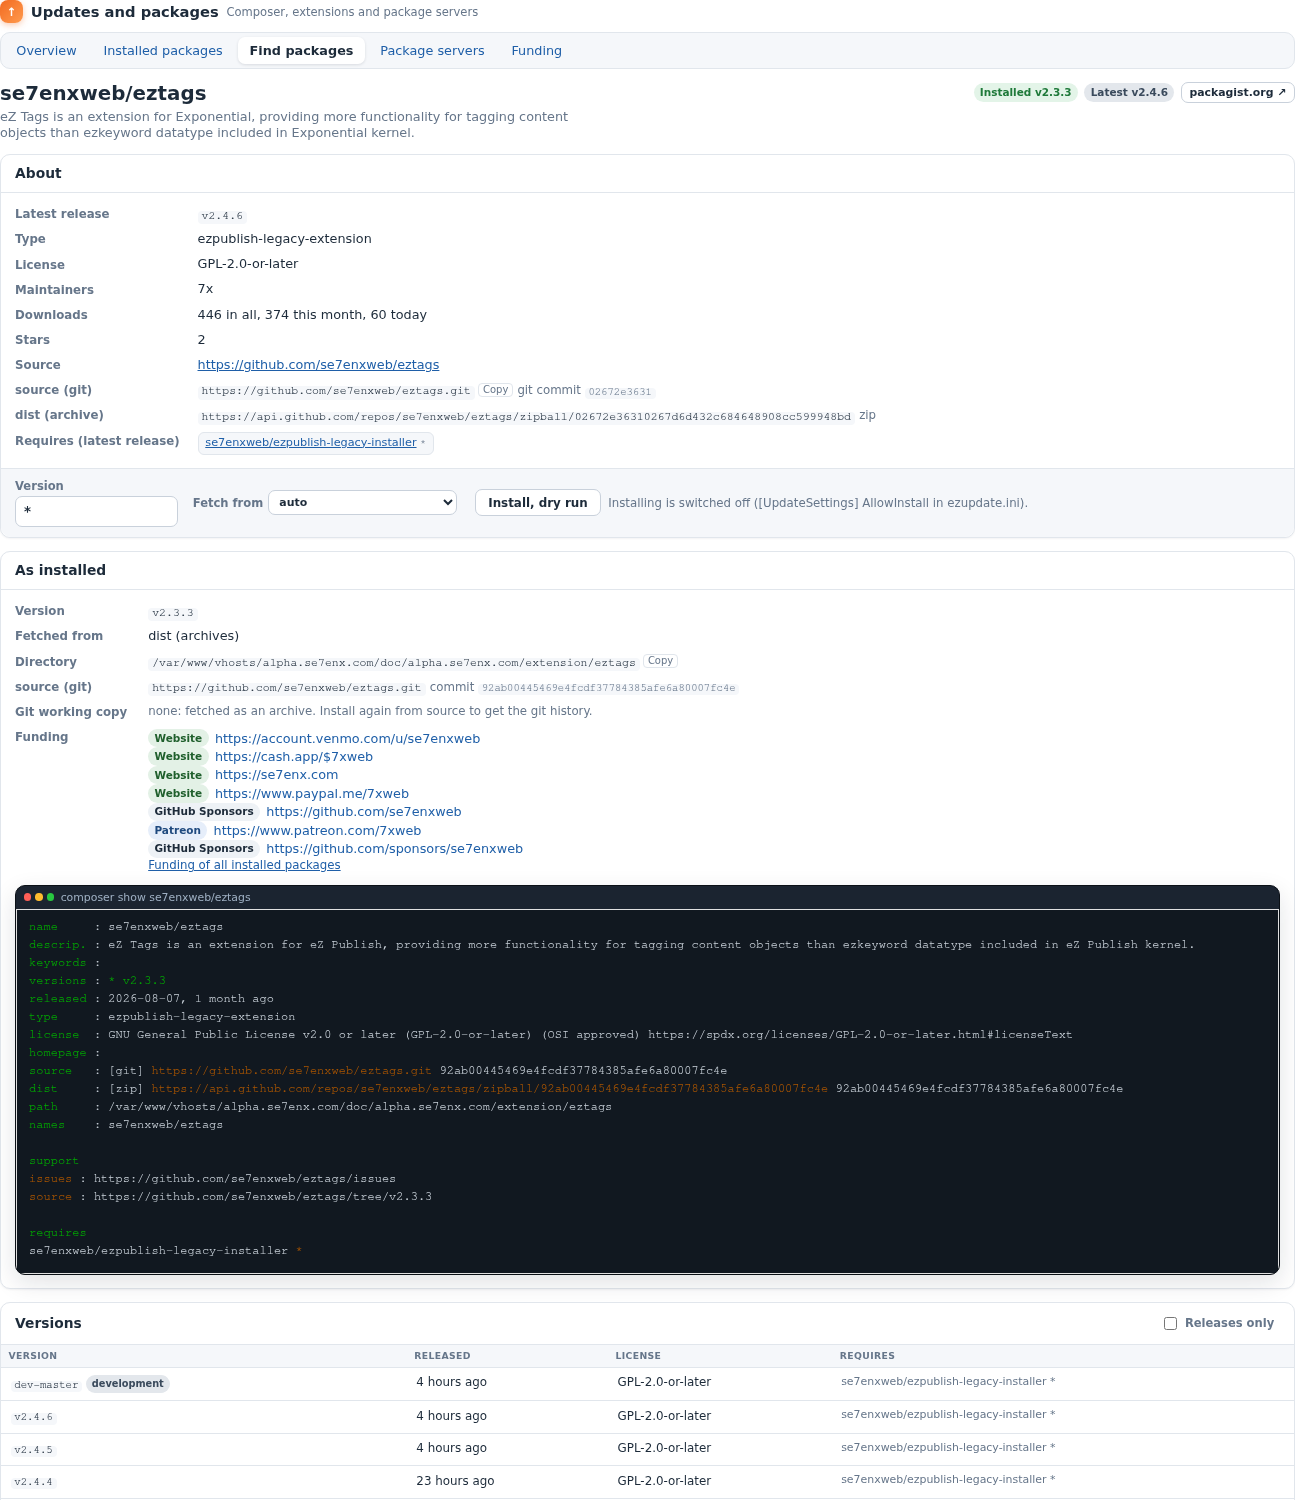Copy the source git URL in About
This screenshot has width=1295, height=1500.
click(495, 390)
